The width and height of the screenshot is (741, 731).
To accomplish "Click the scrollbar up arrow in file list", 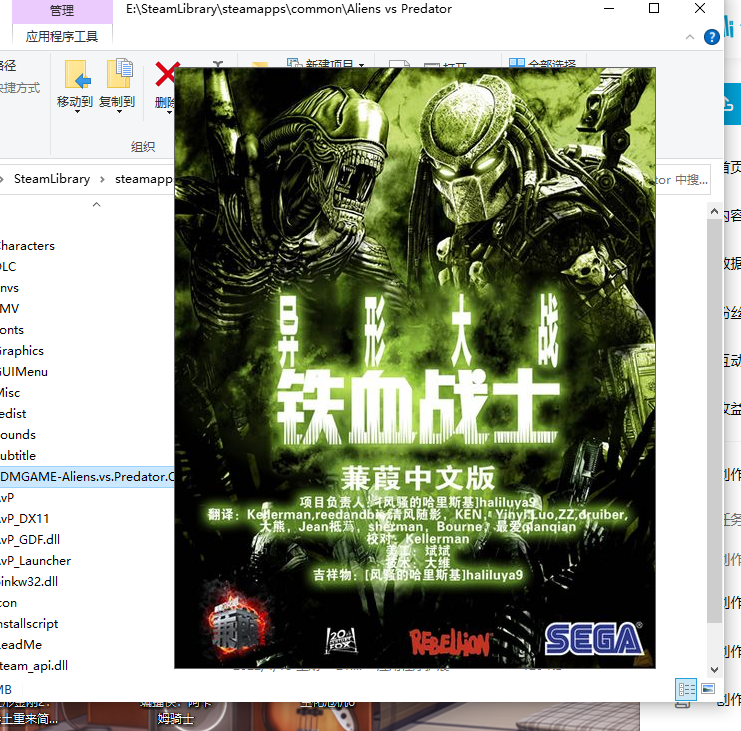I will 714,211.
